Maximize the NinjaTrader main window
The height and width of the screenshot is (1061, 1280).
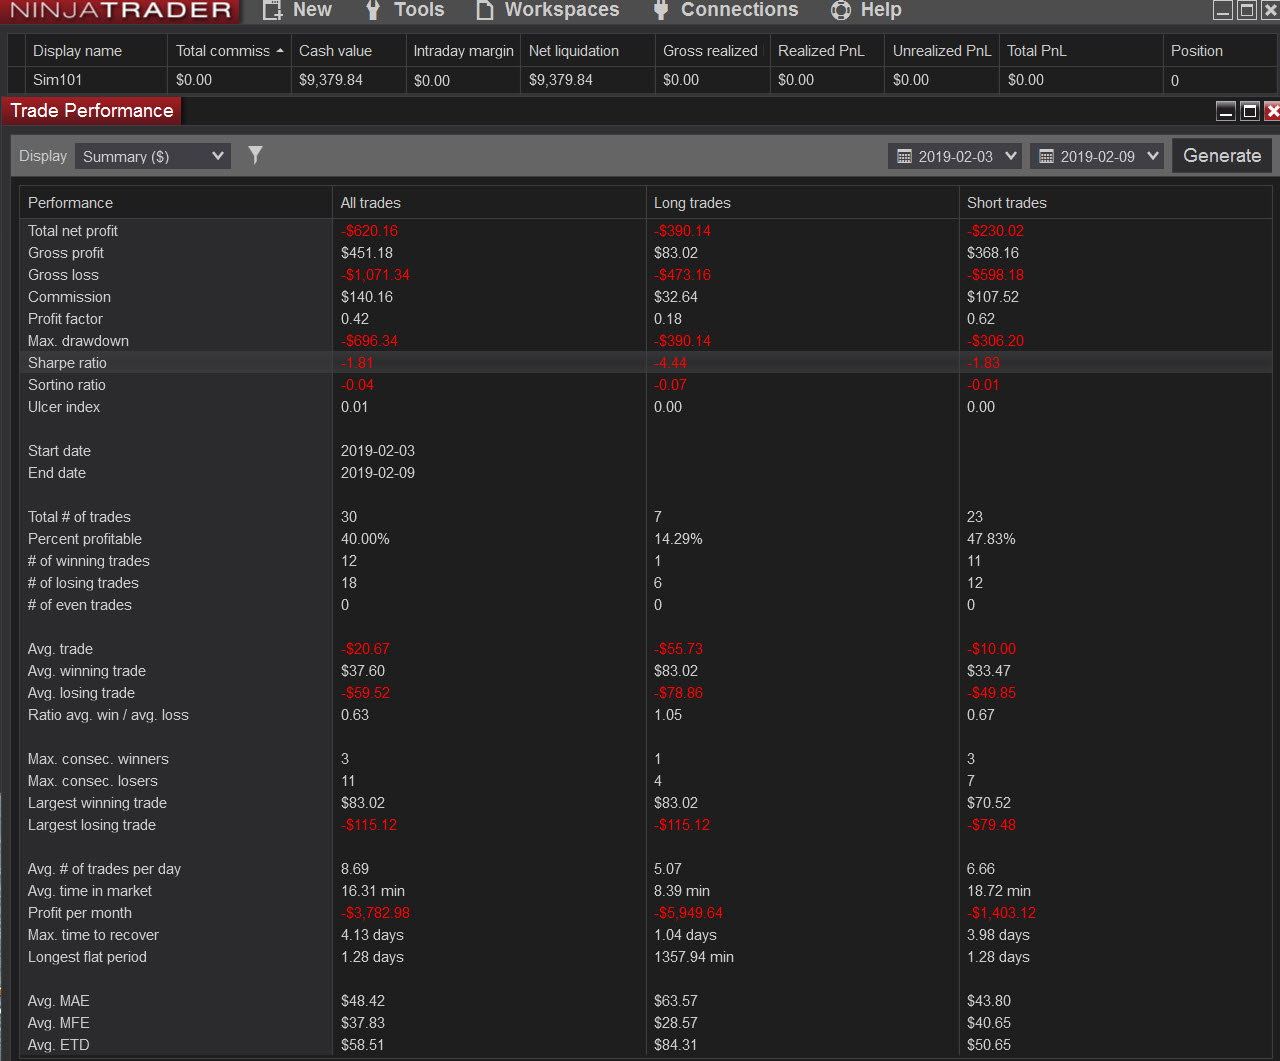pos(1246,10)
